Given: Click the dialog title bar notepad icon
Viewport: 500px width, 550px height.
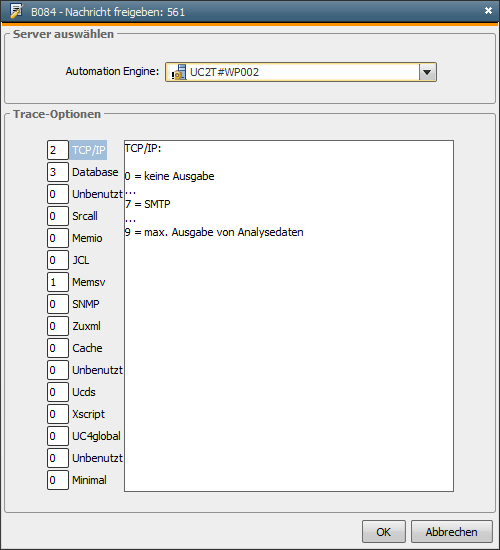Looking at the screenshot, I should coord(16,11).
